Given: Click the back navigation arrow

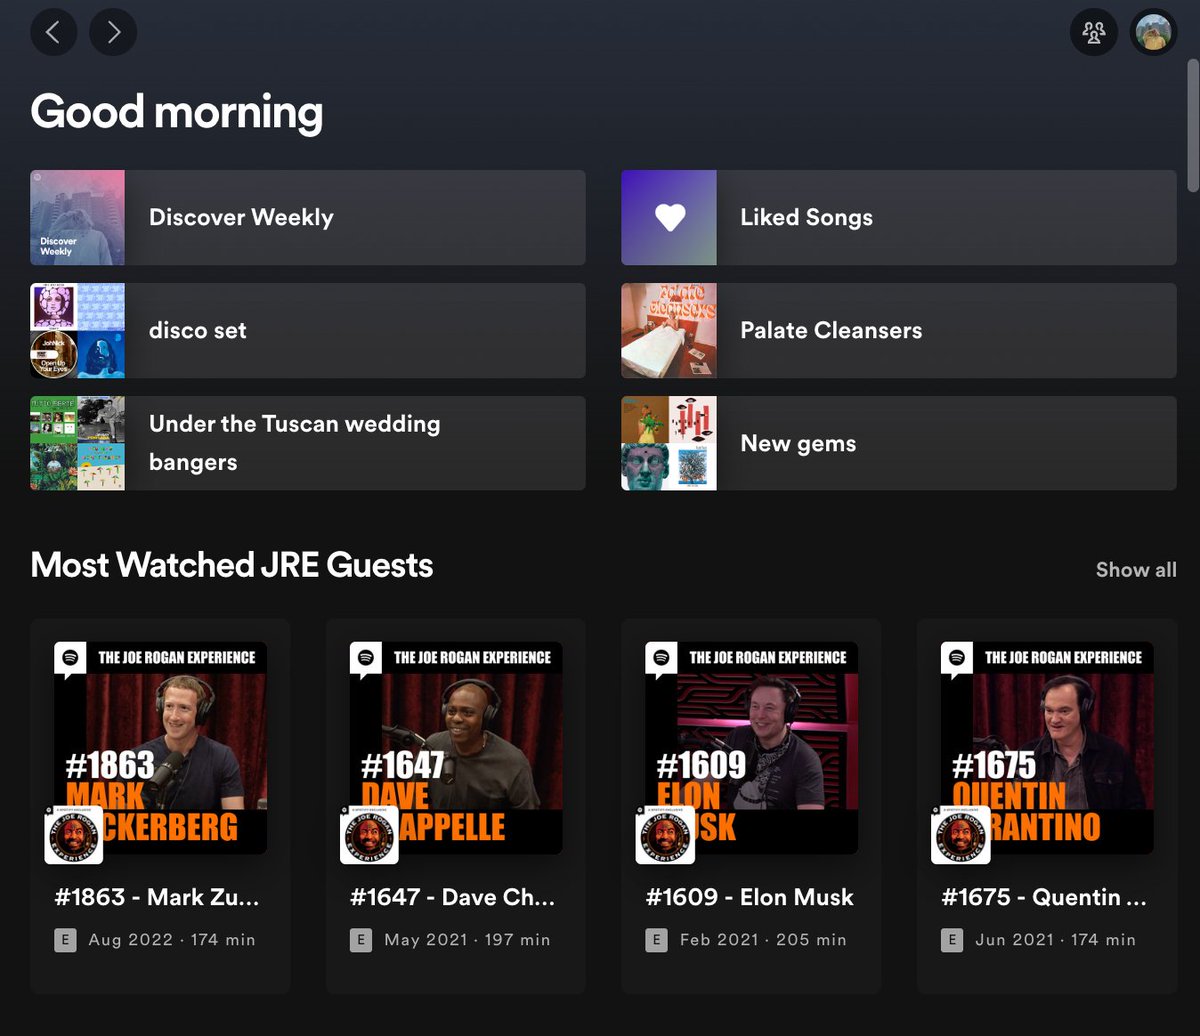Looking at the screenshot, I should pyautogui.click(x=54, y=31).
